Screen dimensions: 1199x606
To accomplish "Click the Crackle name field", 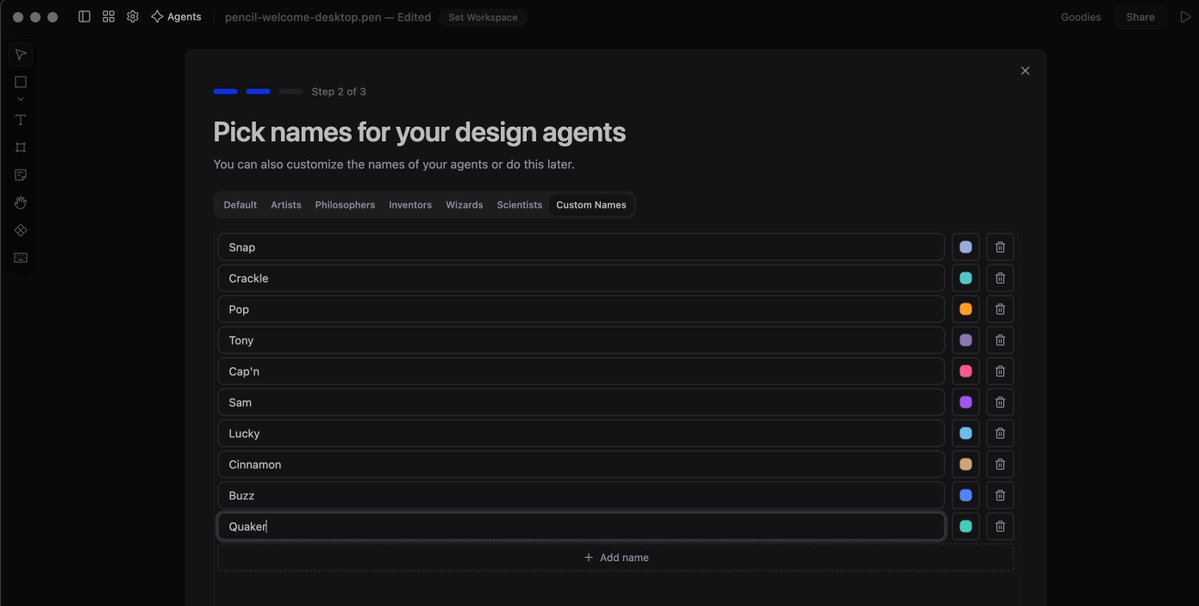I will point(581,278).
